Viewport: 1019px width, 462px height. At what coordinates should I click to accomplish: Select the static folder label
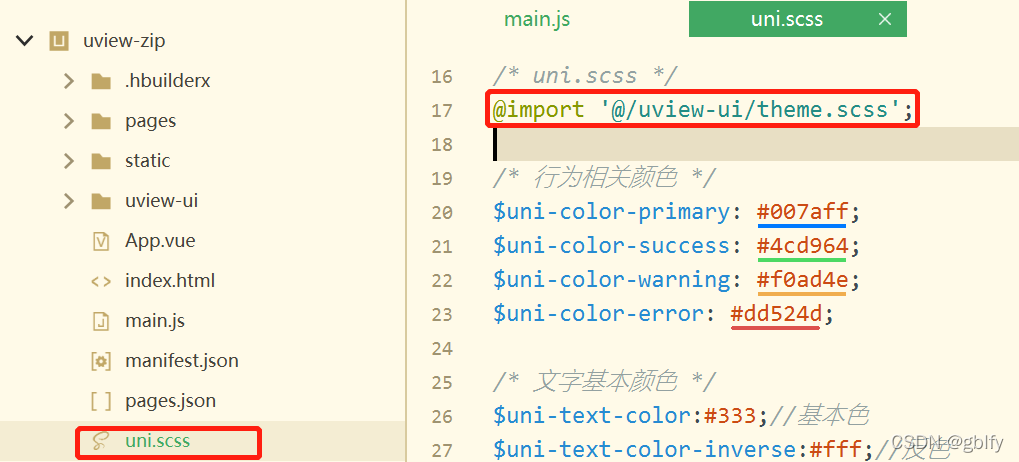148,160
